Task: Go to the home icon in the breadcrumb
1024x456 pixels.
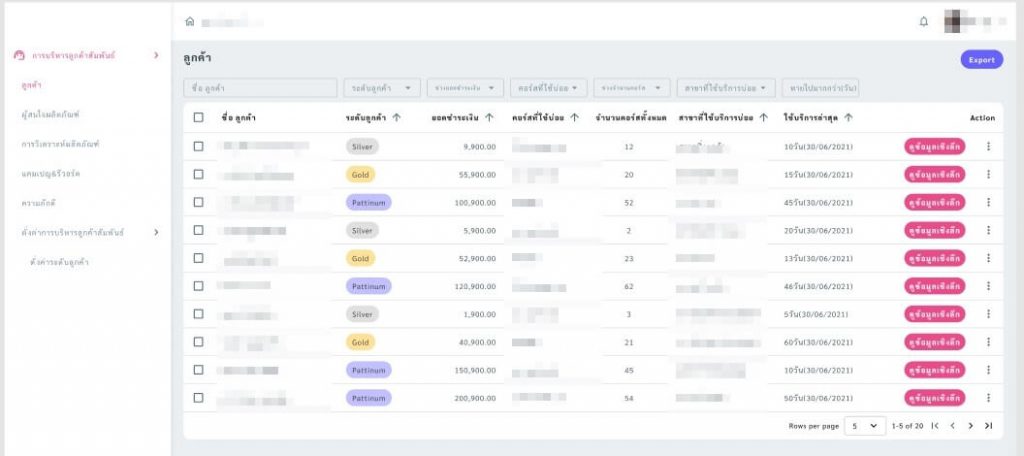Action: pos(189,22)
